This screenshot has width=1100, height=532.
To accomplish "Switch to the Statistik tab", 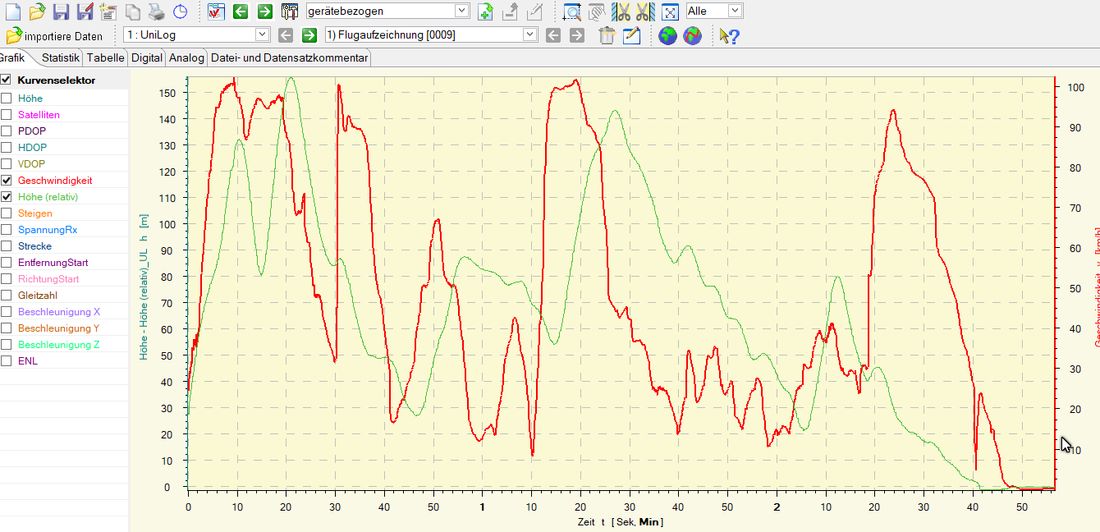I will click(60, 58).
